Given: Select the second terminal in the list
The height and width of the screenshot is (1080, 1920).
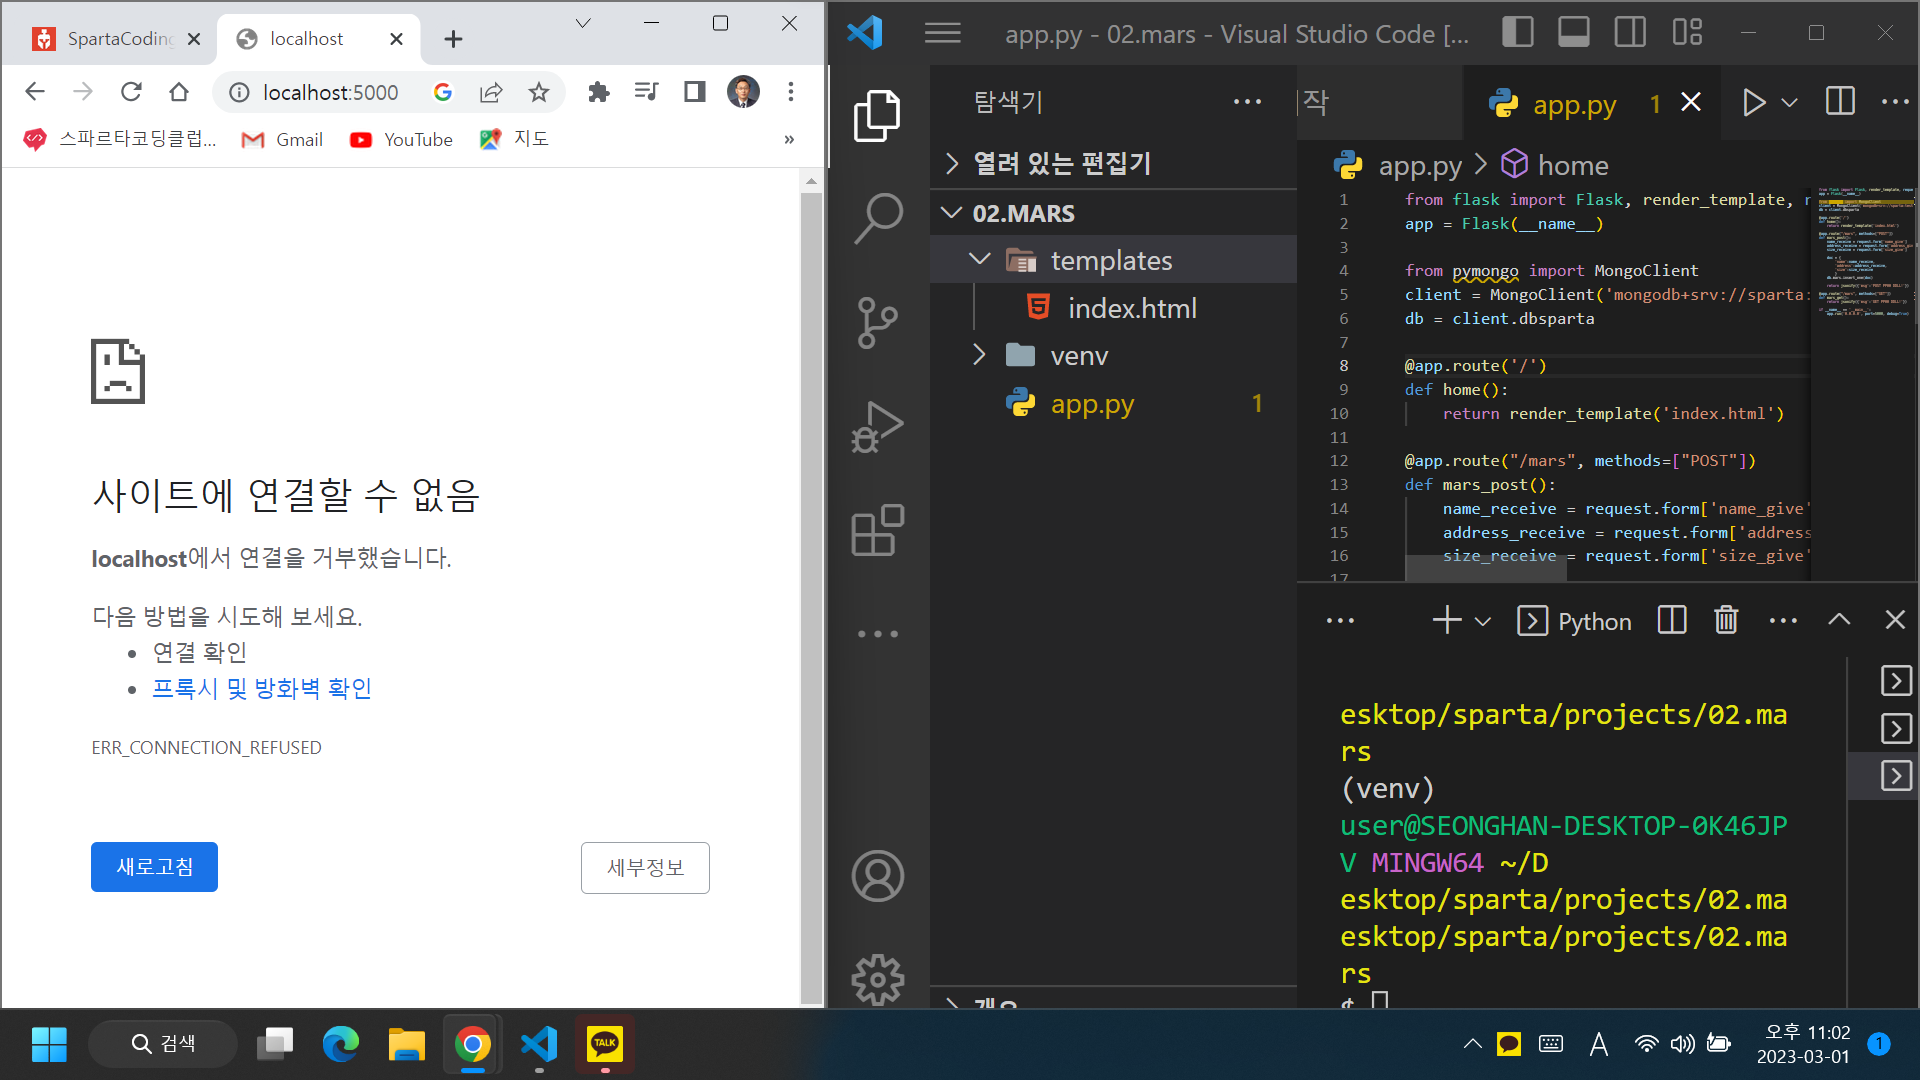Looking at the screenshot, I should (1896, 728).
